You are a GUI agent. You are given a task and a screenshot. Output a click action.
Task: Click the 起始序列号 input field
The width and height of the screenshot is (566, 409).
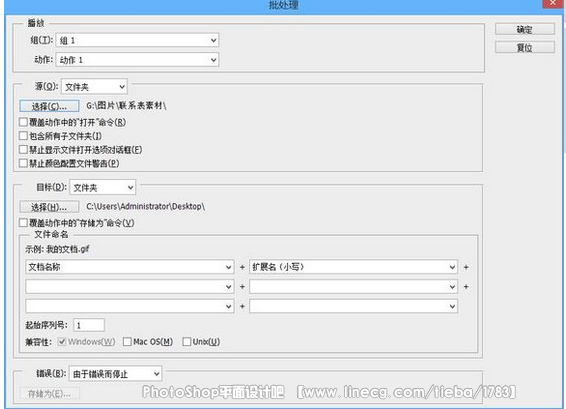(89, 325)
